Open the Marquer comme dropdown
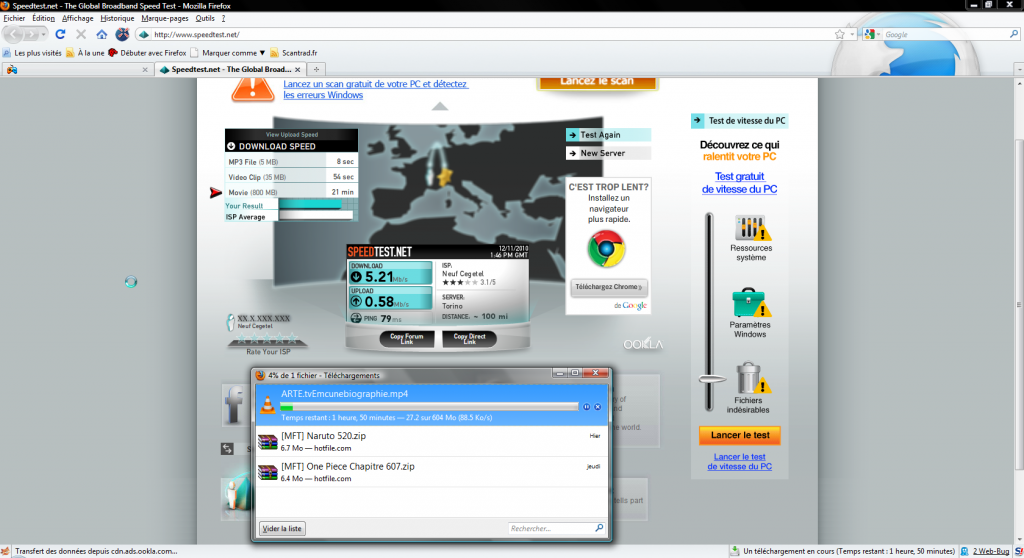The width and height of the screenshot is (1024, 558). click(262, 53)
